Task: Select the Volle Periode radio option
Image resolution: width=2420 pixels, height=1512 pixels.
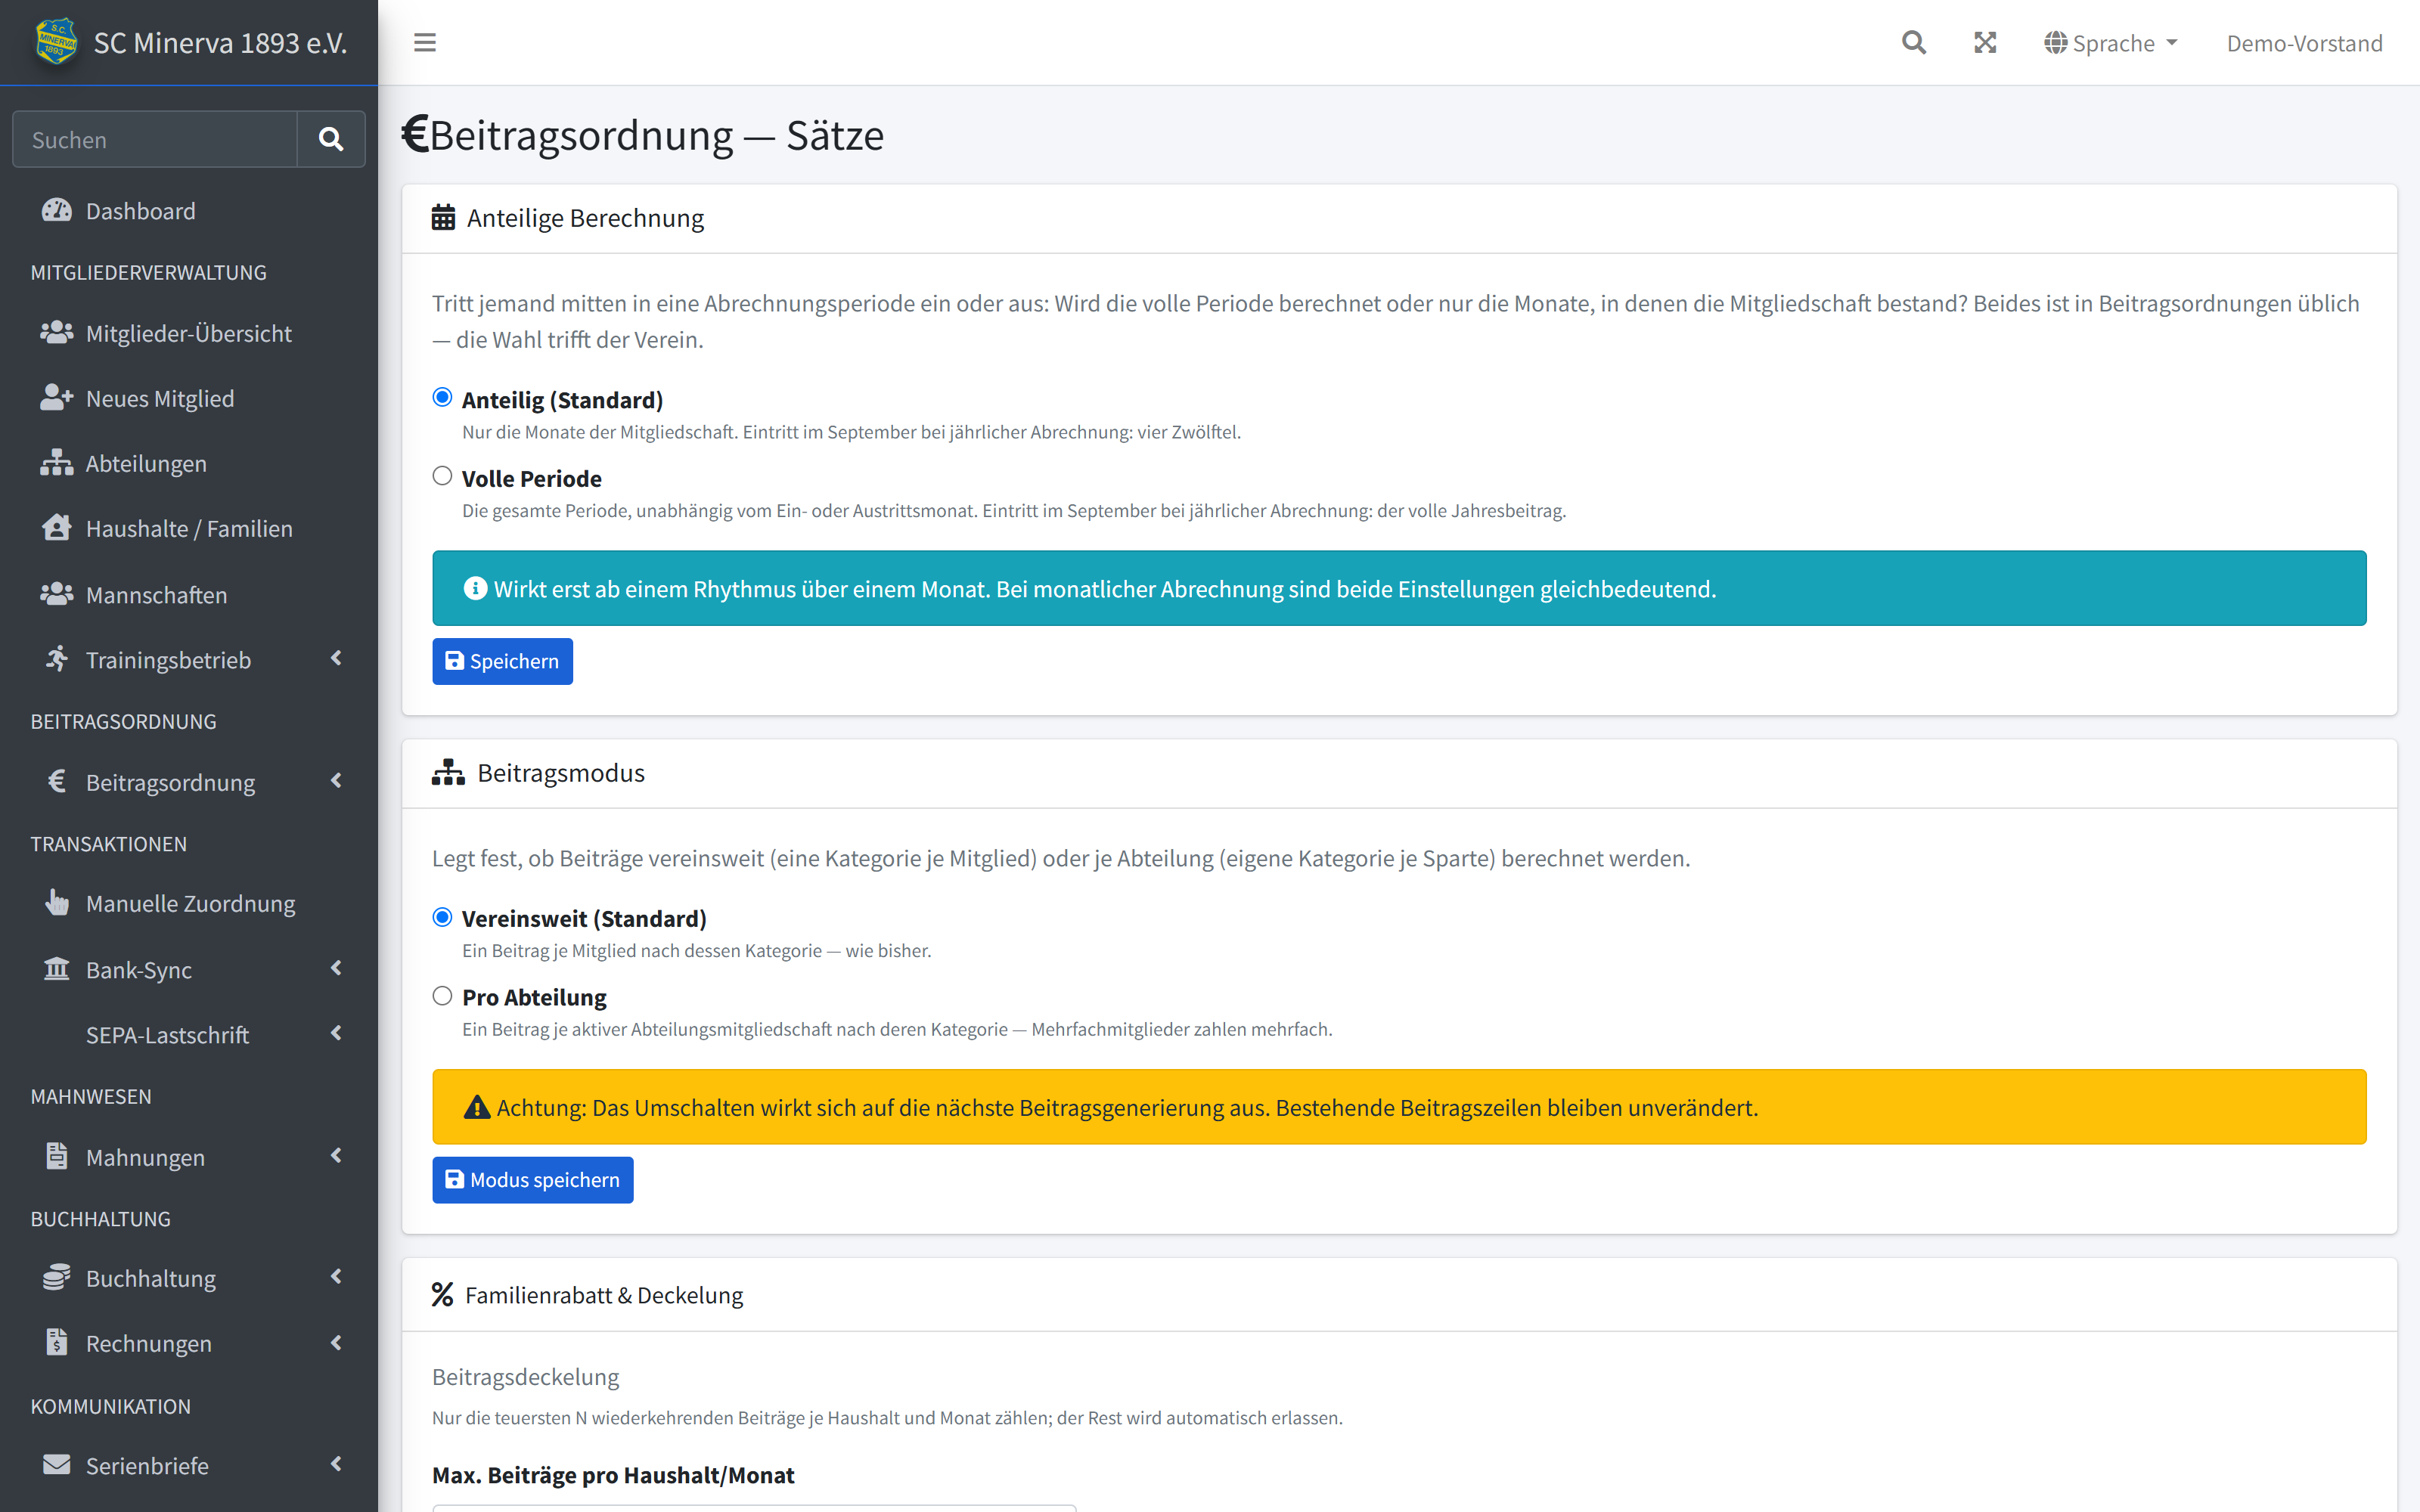Action: pos(442,476)
